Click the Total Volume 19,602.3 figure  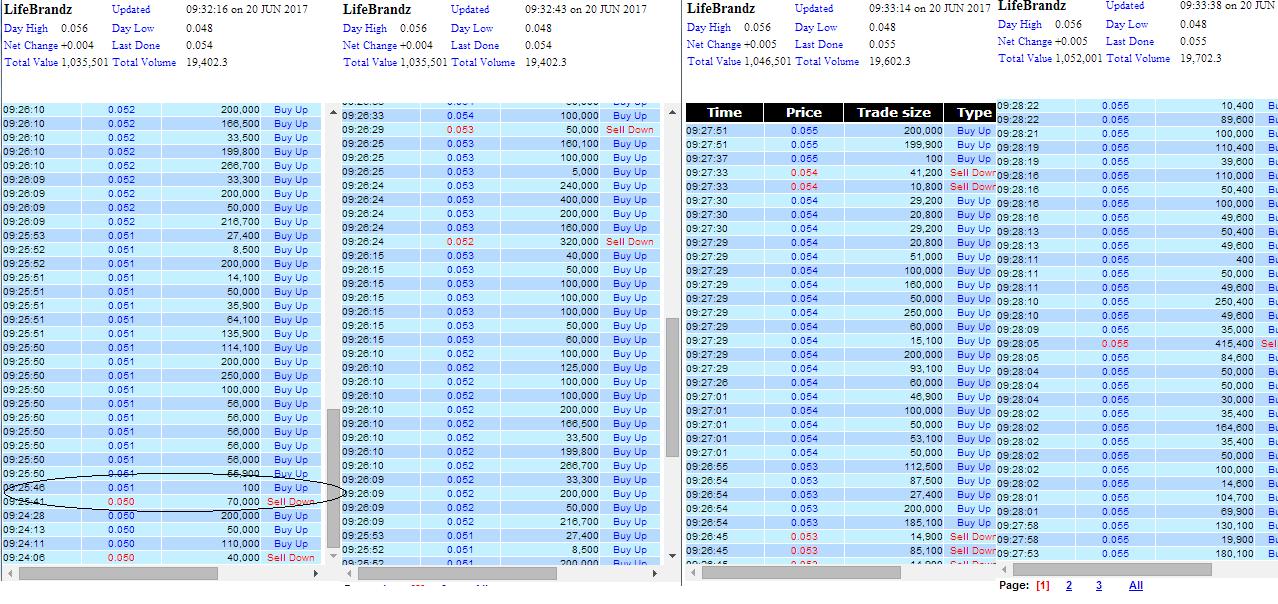click(x=889, y=61)
